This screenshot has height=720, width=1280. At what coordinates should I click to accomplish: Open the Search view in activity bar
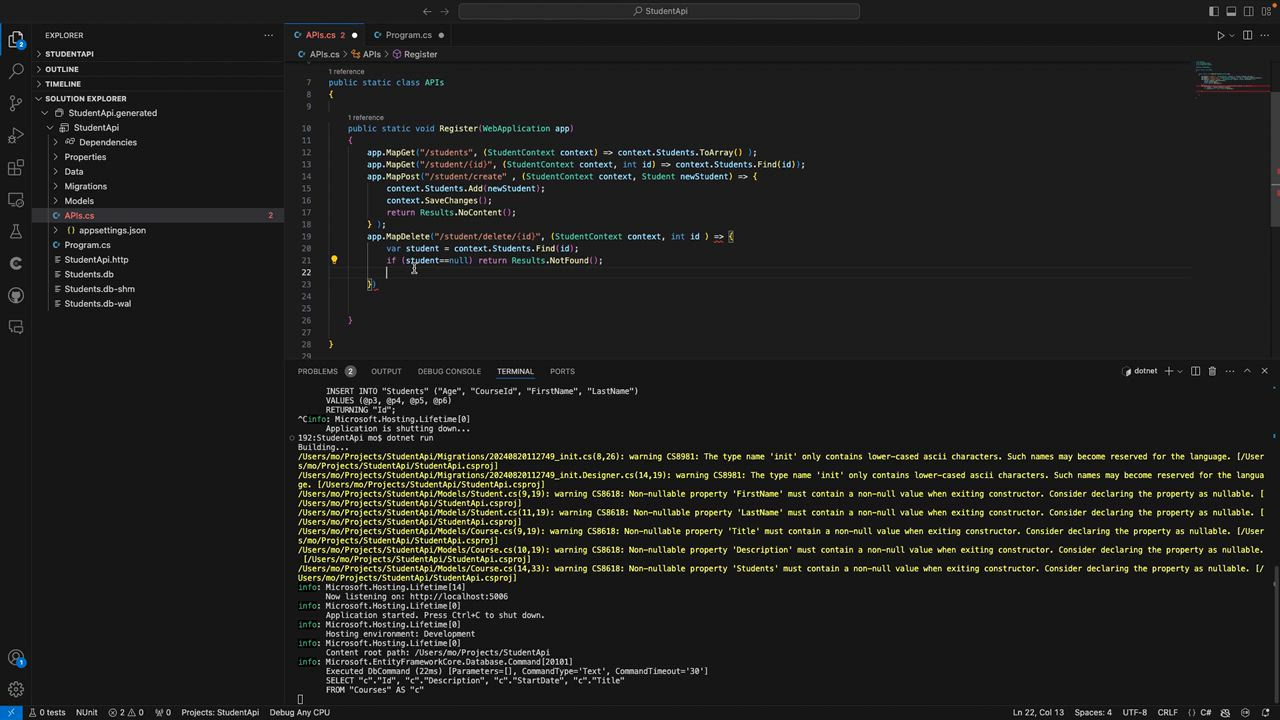point(16,72)
